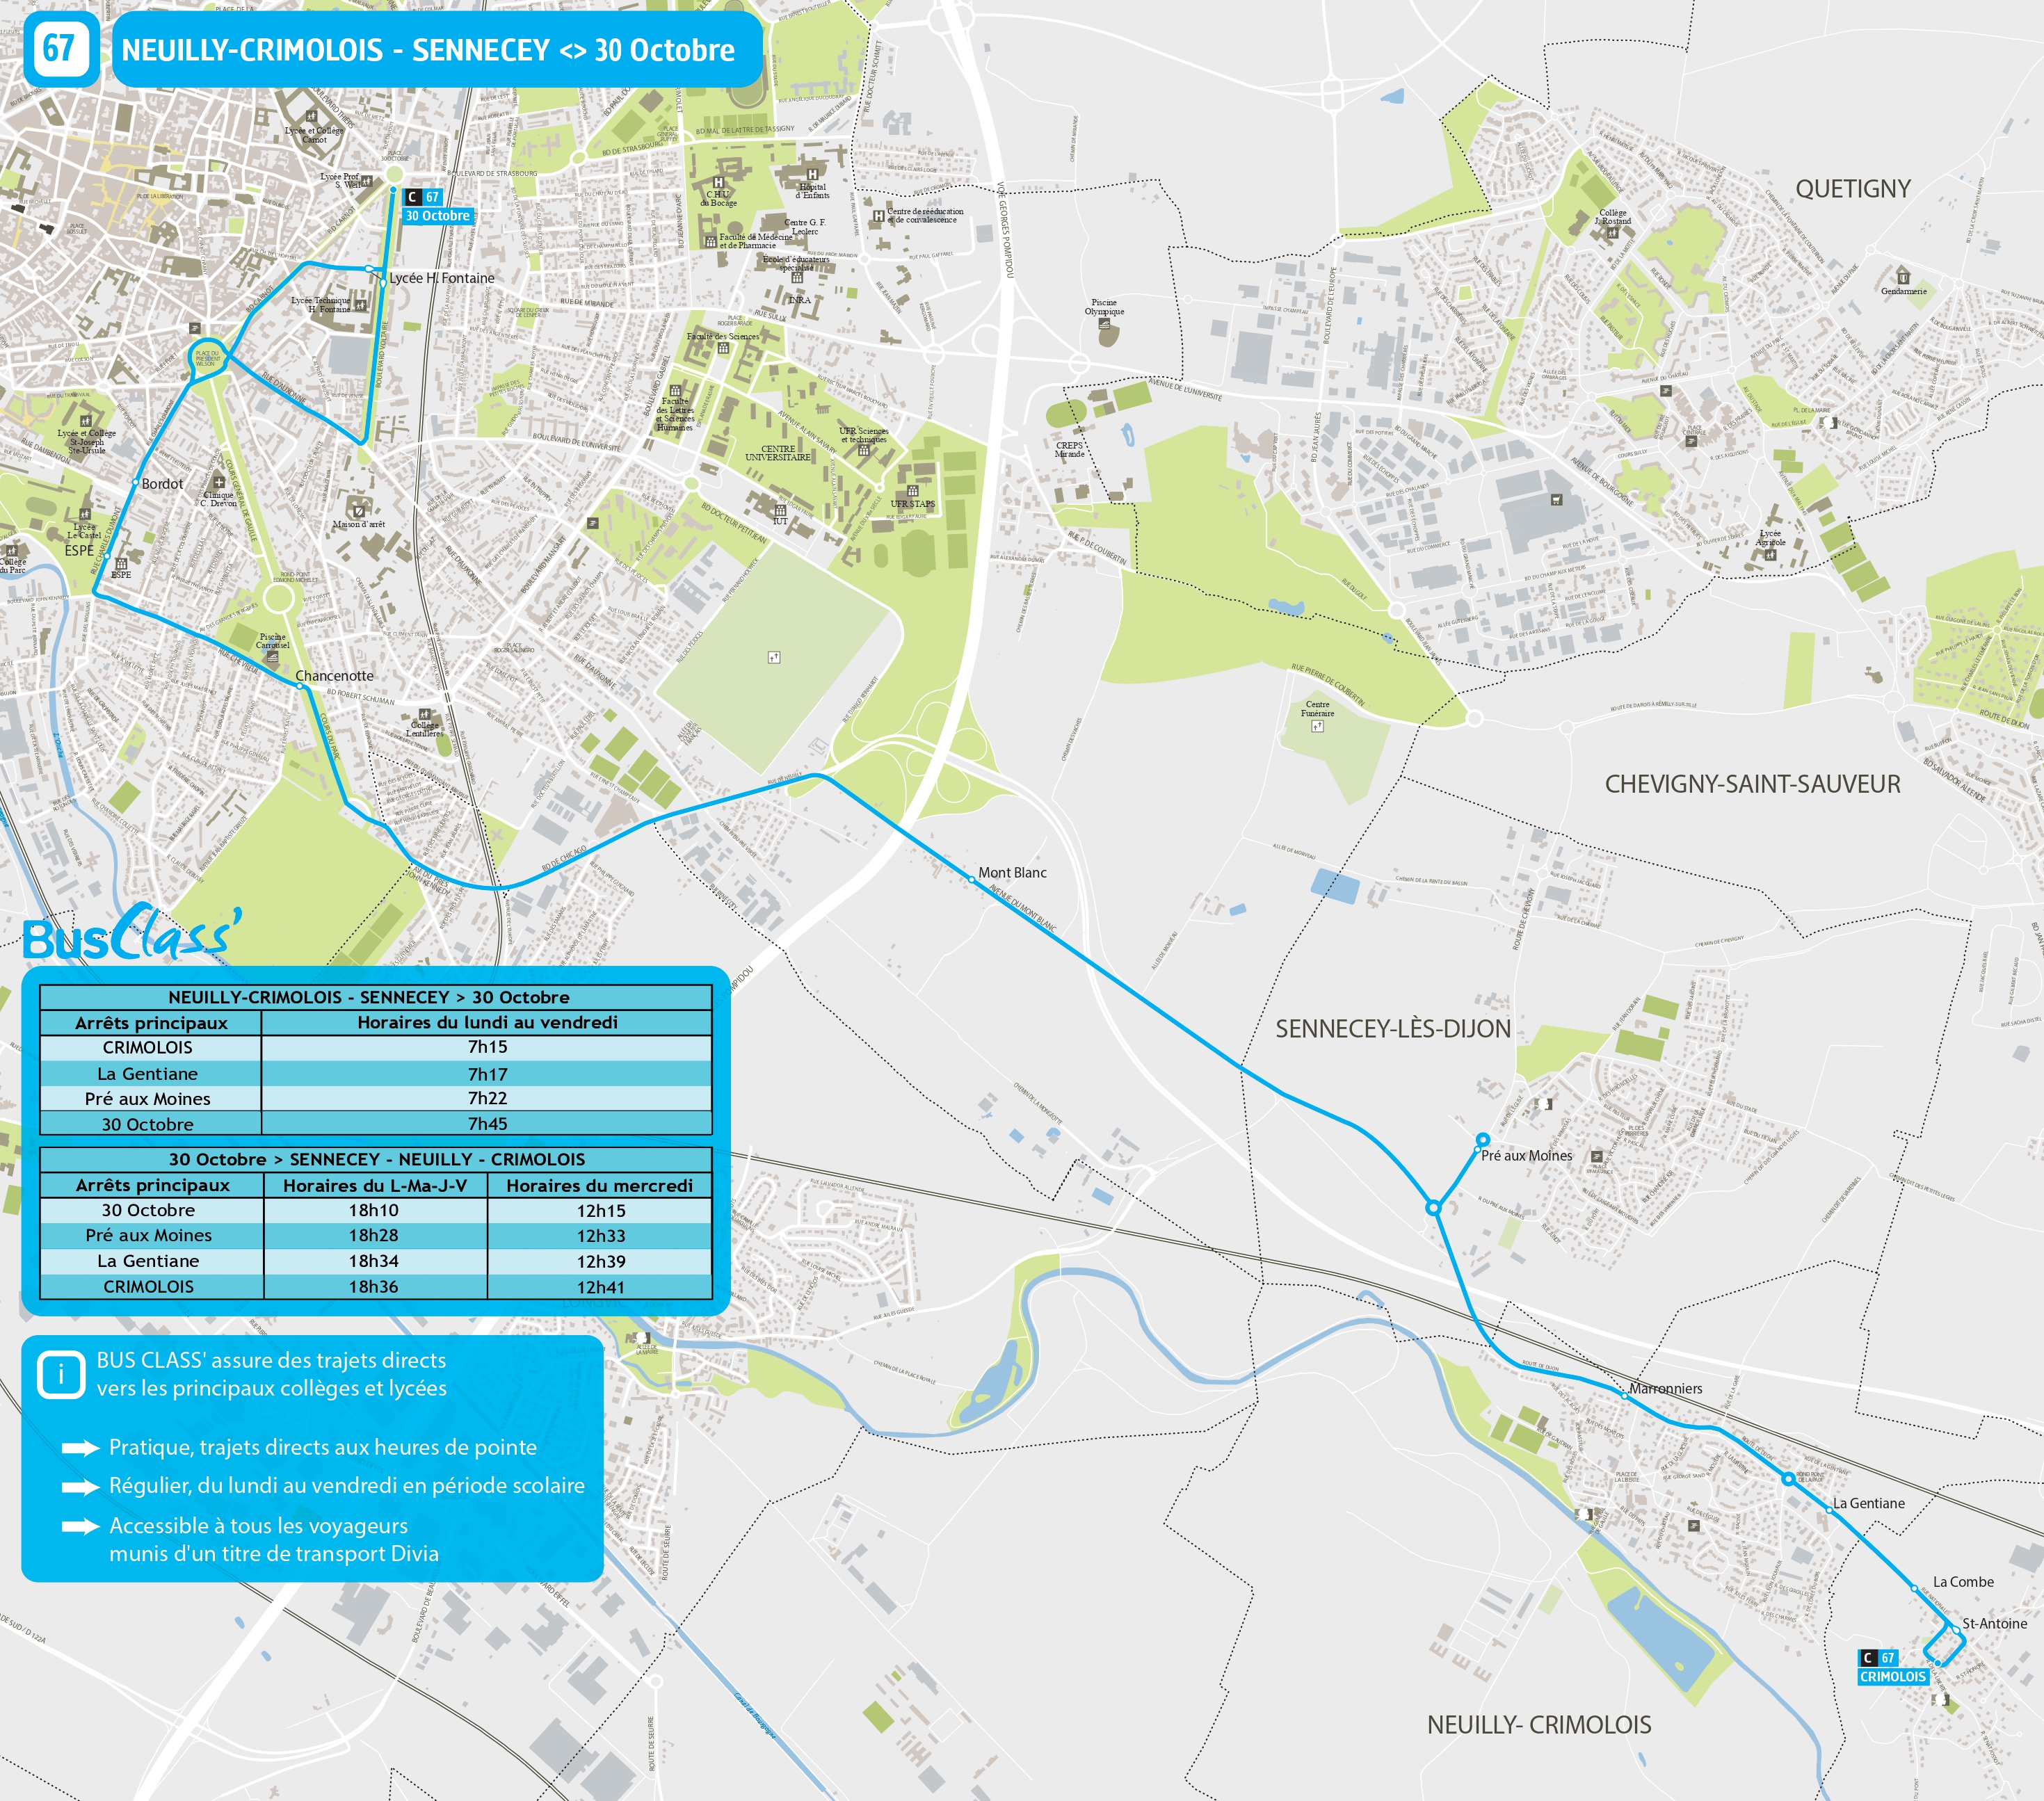Click the CRIMOLOIS terminus label
Screen dimensions: 2044x1801
point(1892,1677)
